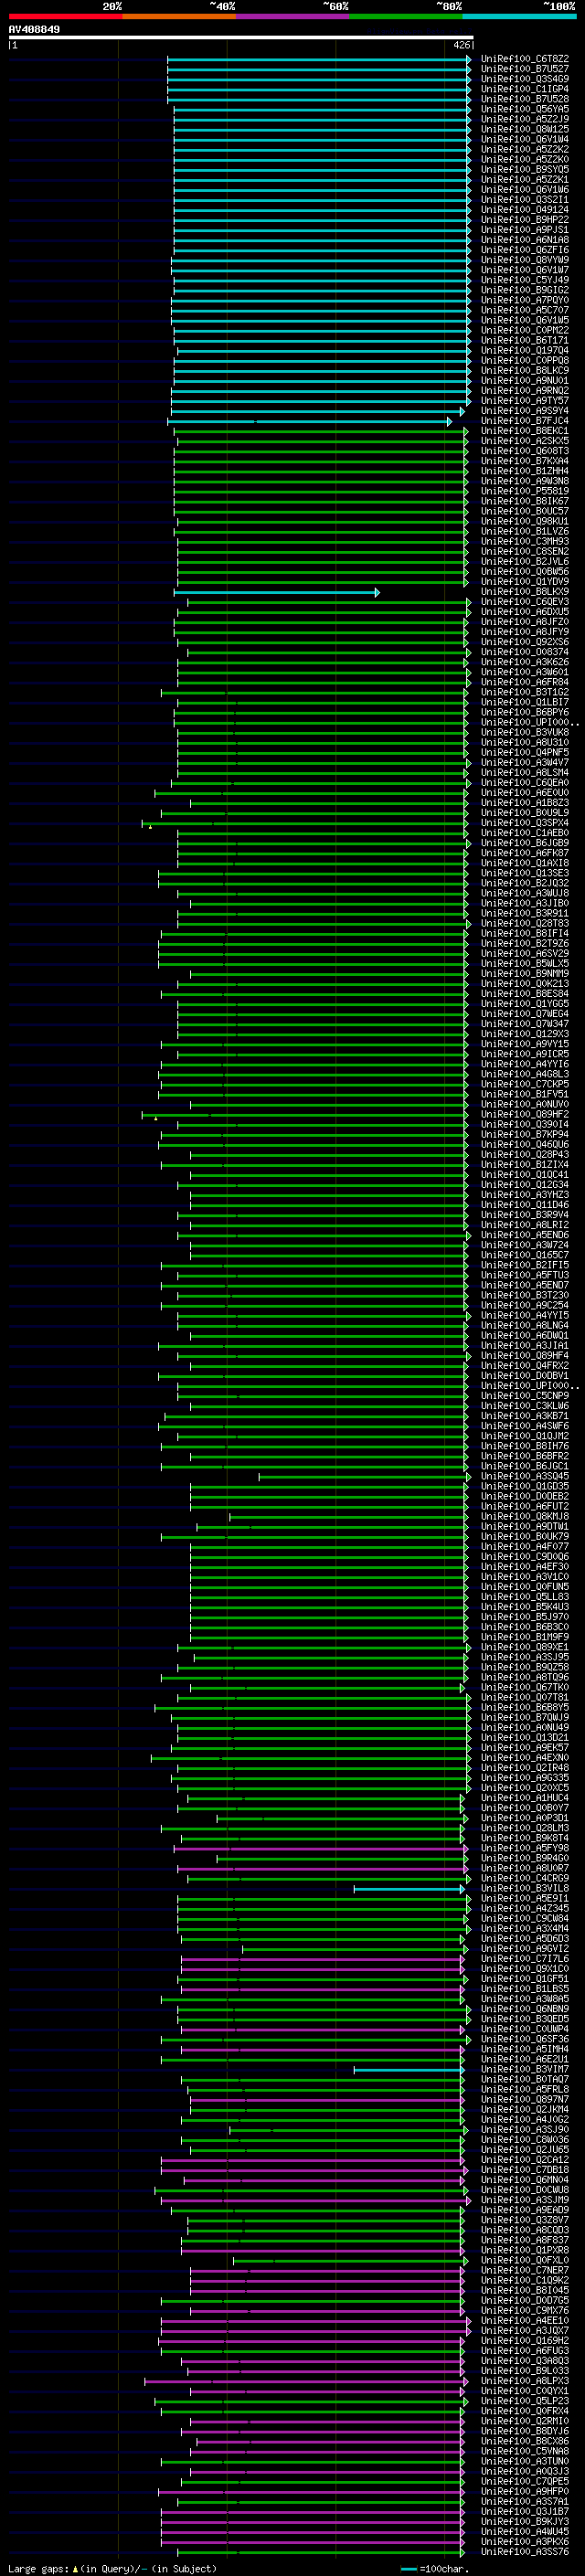Click the Large gaps legend text
This screenshot has height=2576, width=585.
[112, 2568]
